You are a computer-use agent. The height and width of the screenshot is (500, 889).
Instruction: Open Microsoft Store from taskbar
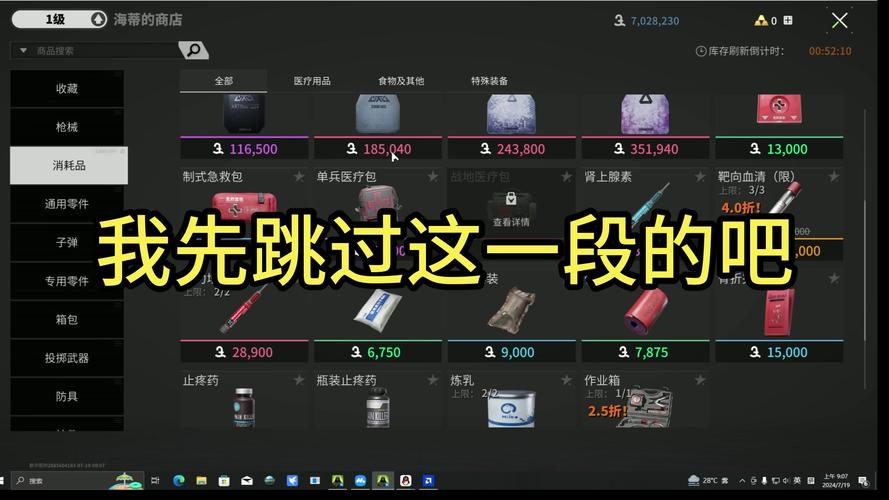[x=224, y=480]
